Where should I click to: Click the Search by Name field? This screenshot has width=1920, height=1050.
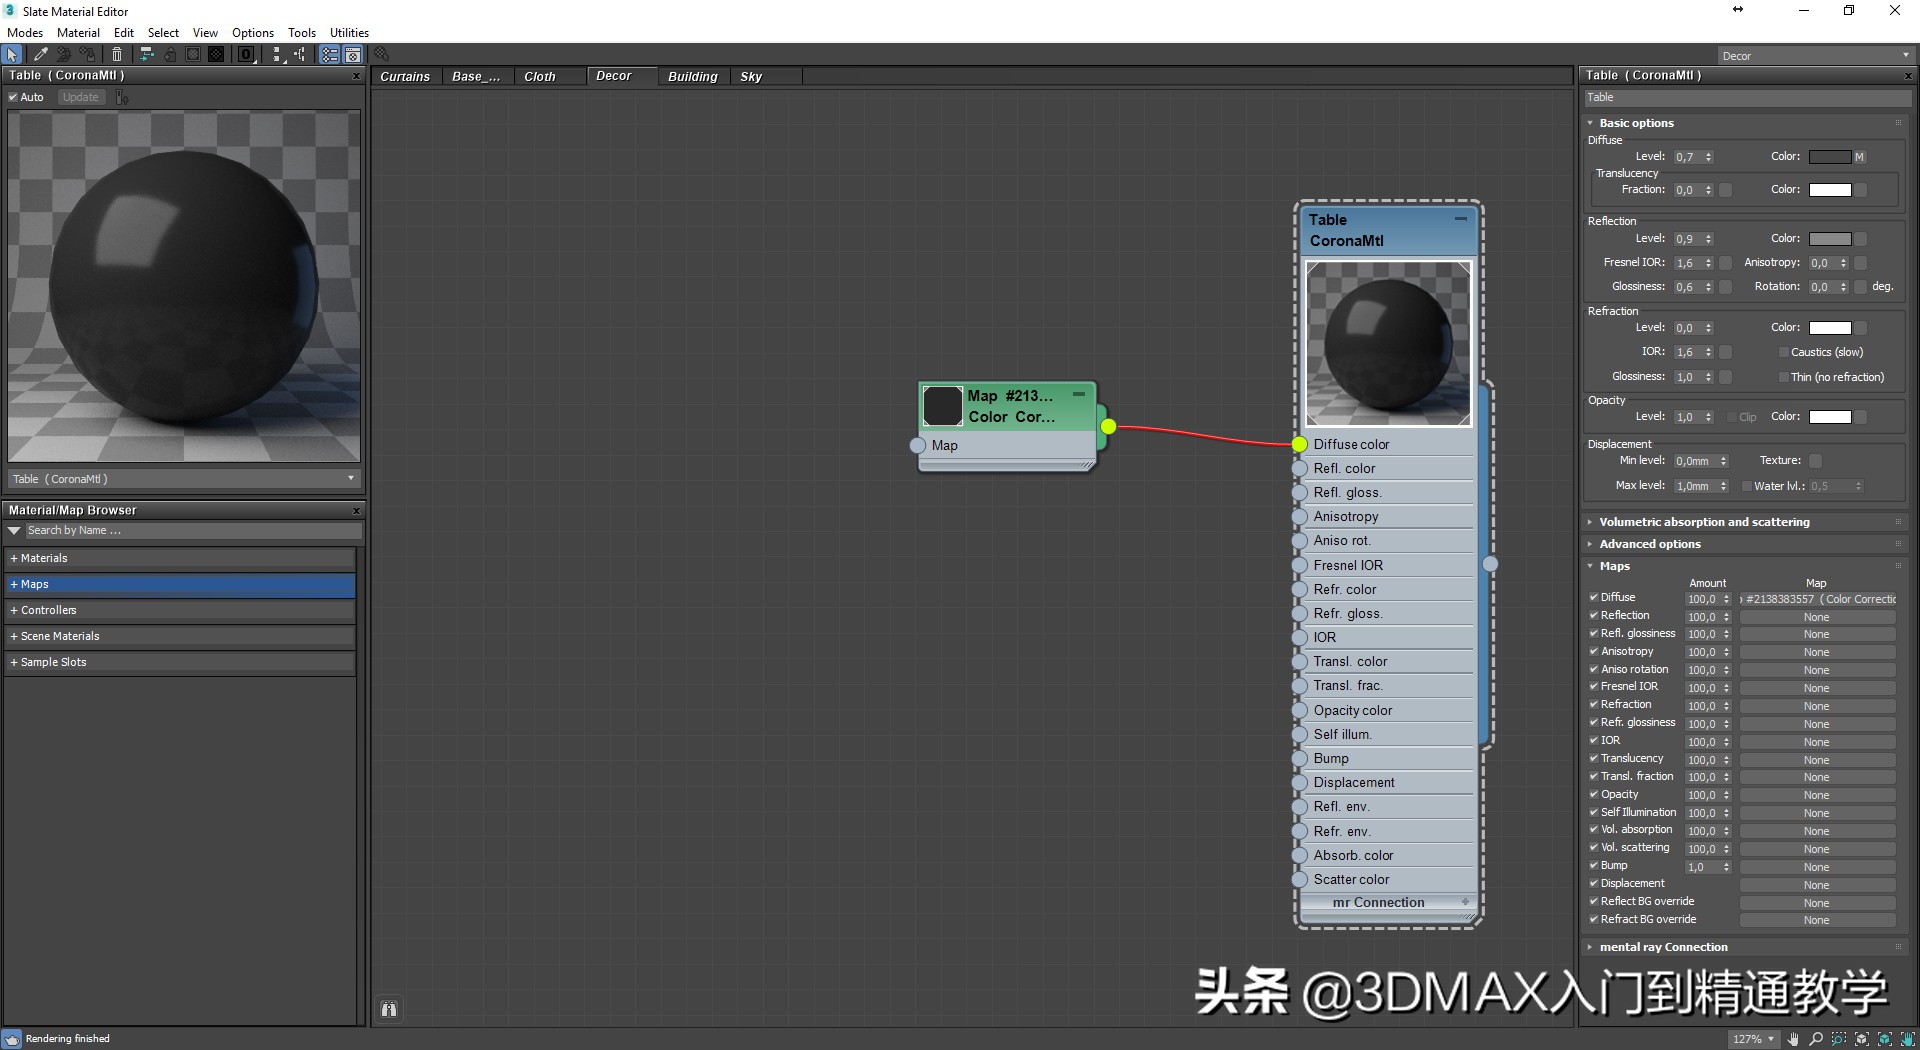click(190, 531)
